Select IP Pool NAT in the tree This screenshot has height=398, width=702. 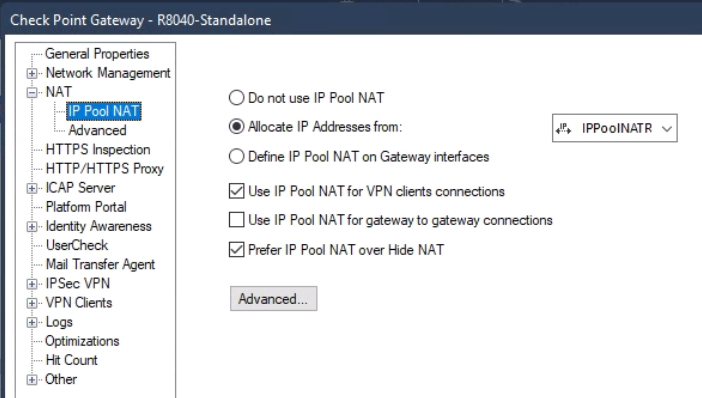(x=104, y=111)
